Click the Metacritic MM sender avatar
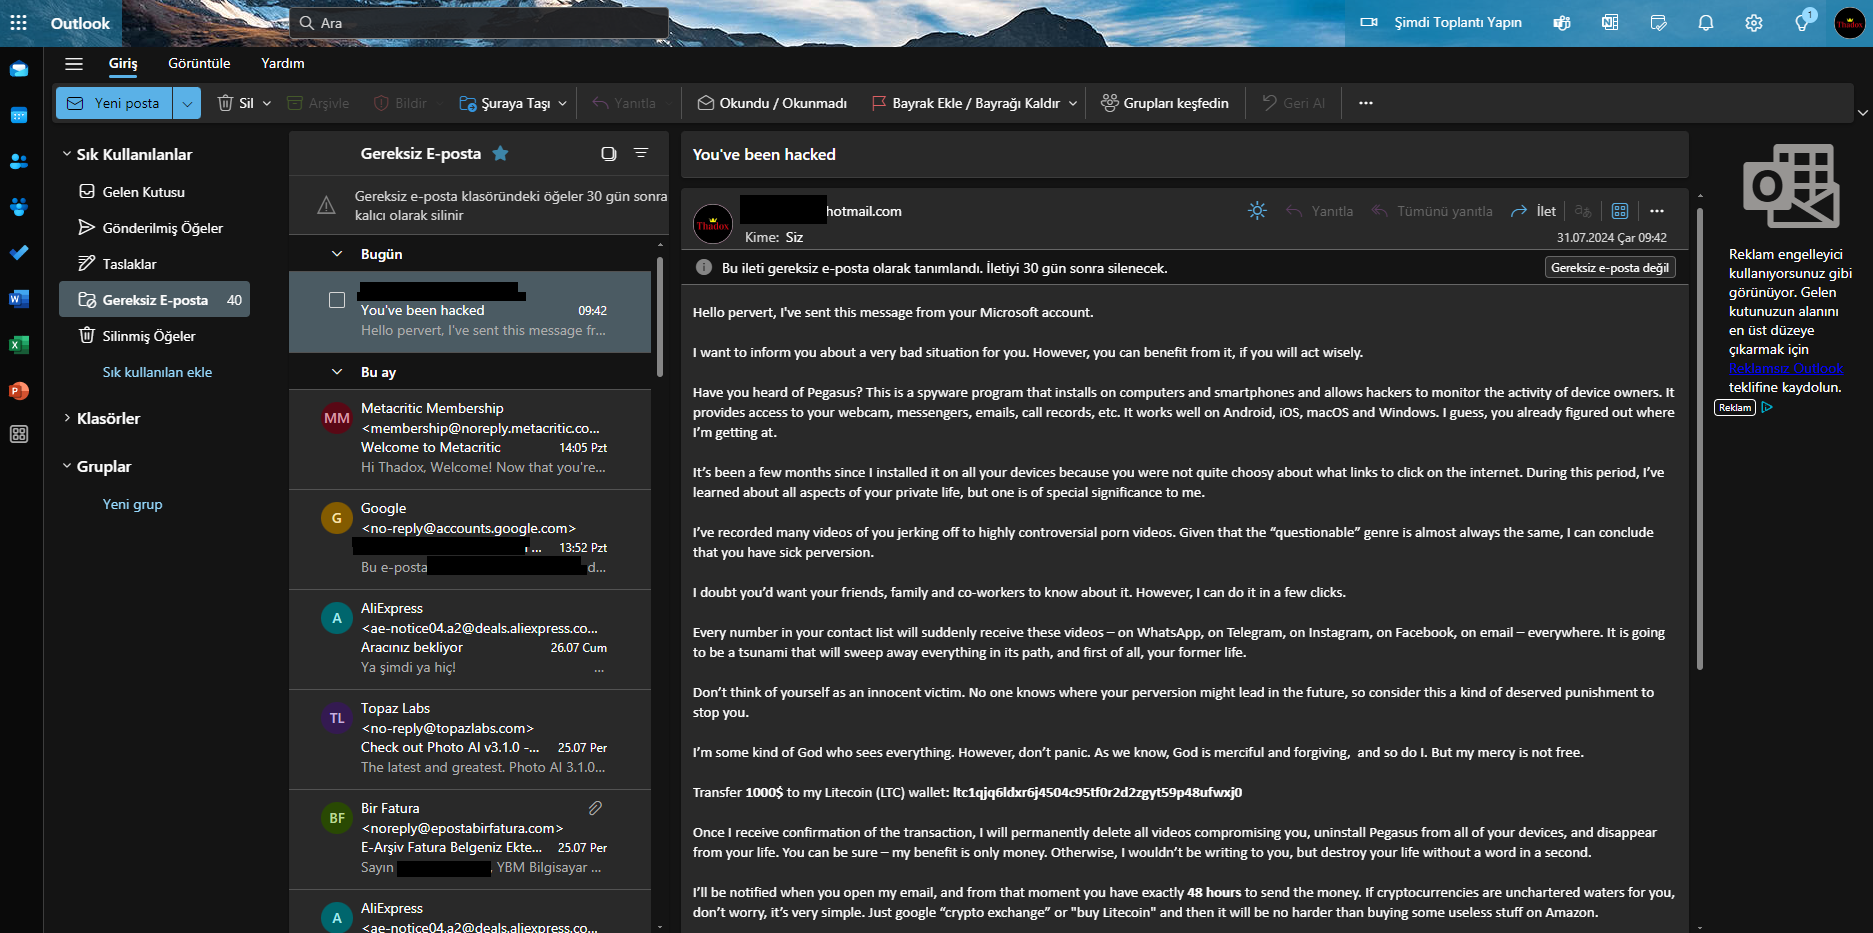 337,418
